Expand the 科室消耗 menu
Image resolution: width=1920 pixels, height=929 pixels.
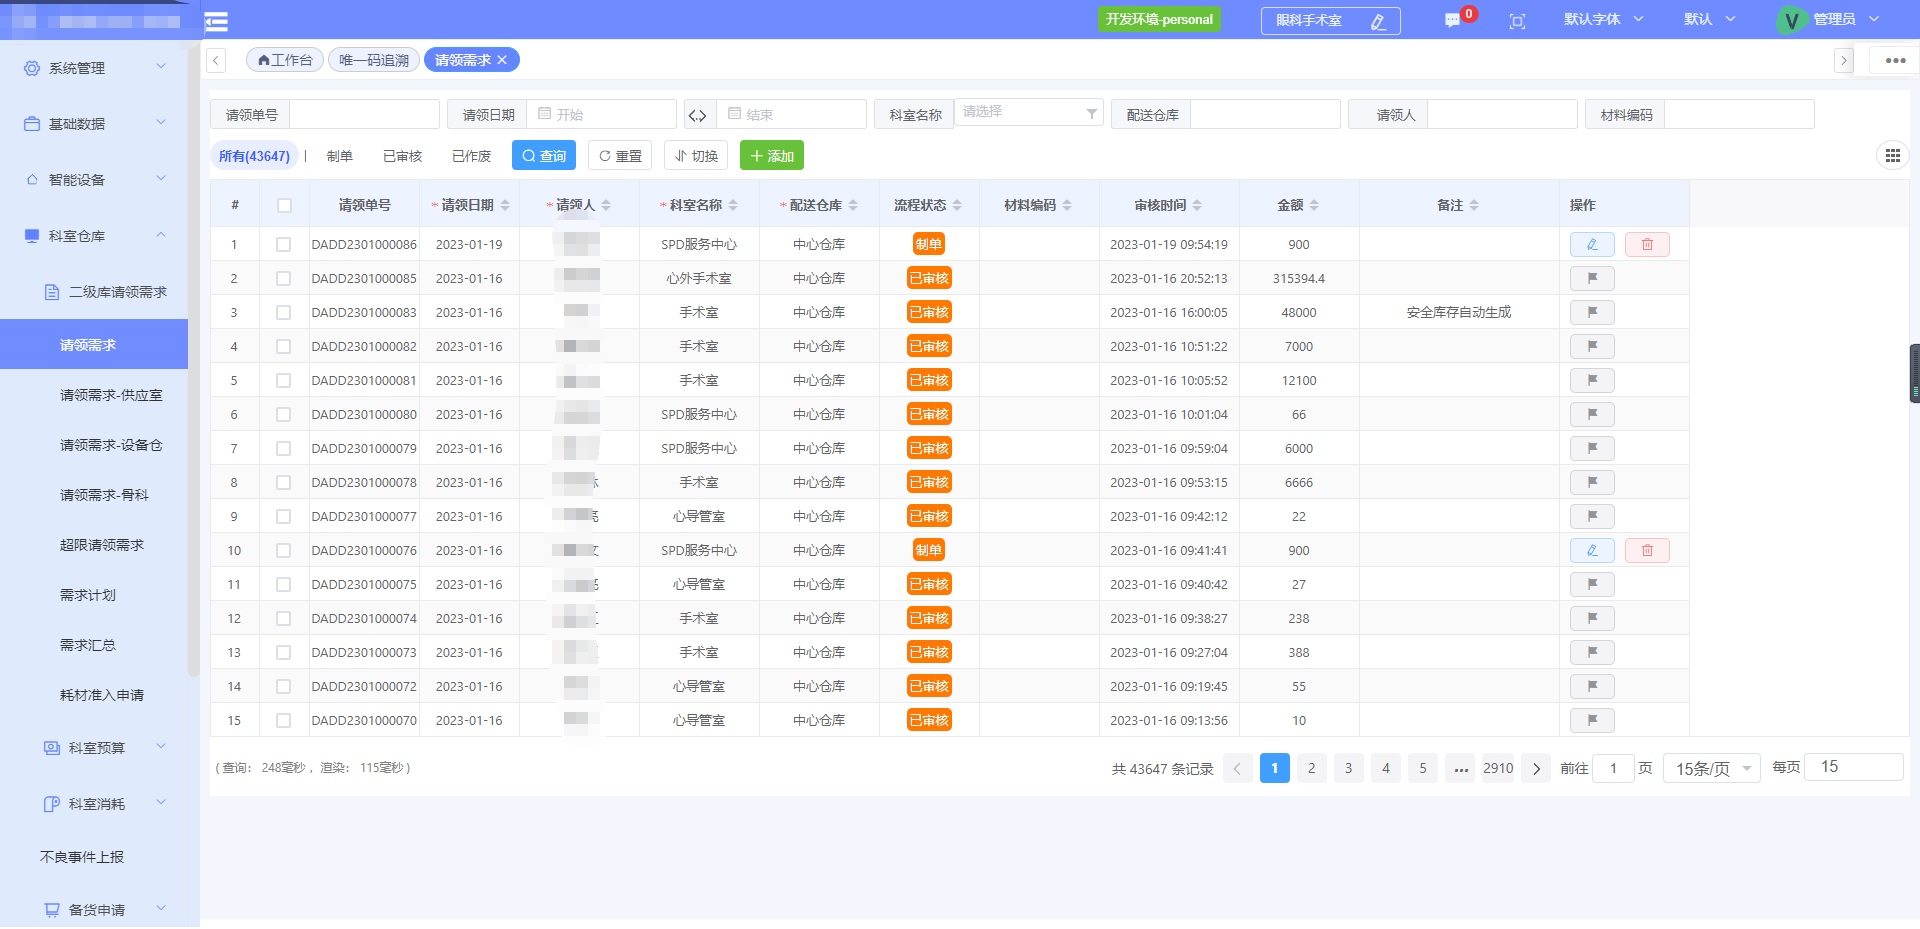point(94,804)
